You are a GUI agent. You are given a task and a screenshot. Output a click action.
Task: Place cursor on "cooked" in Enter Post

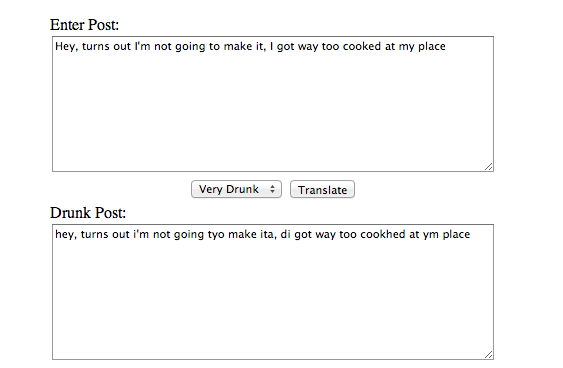pos(362,46)
